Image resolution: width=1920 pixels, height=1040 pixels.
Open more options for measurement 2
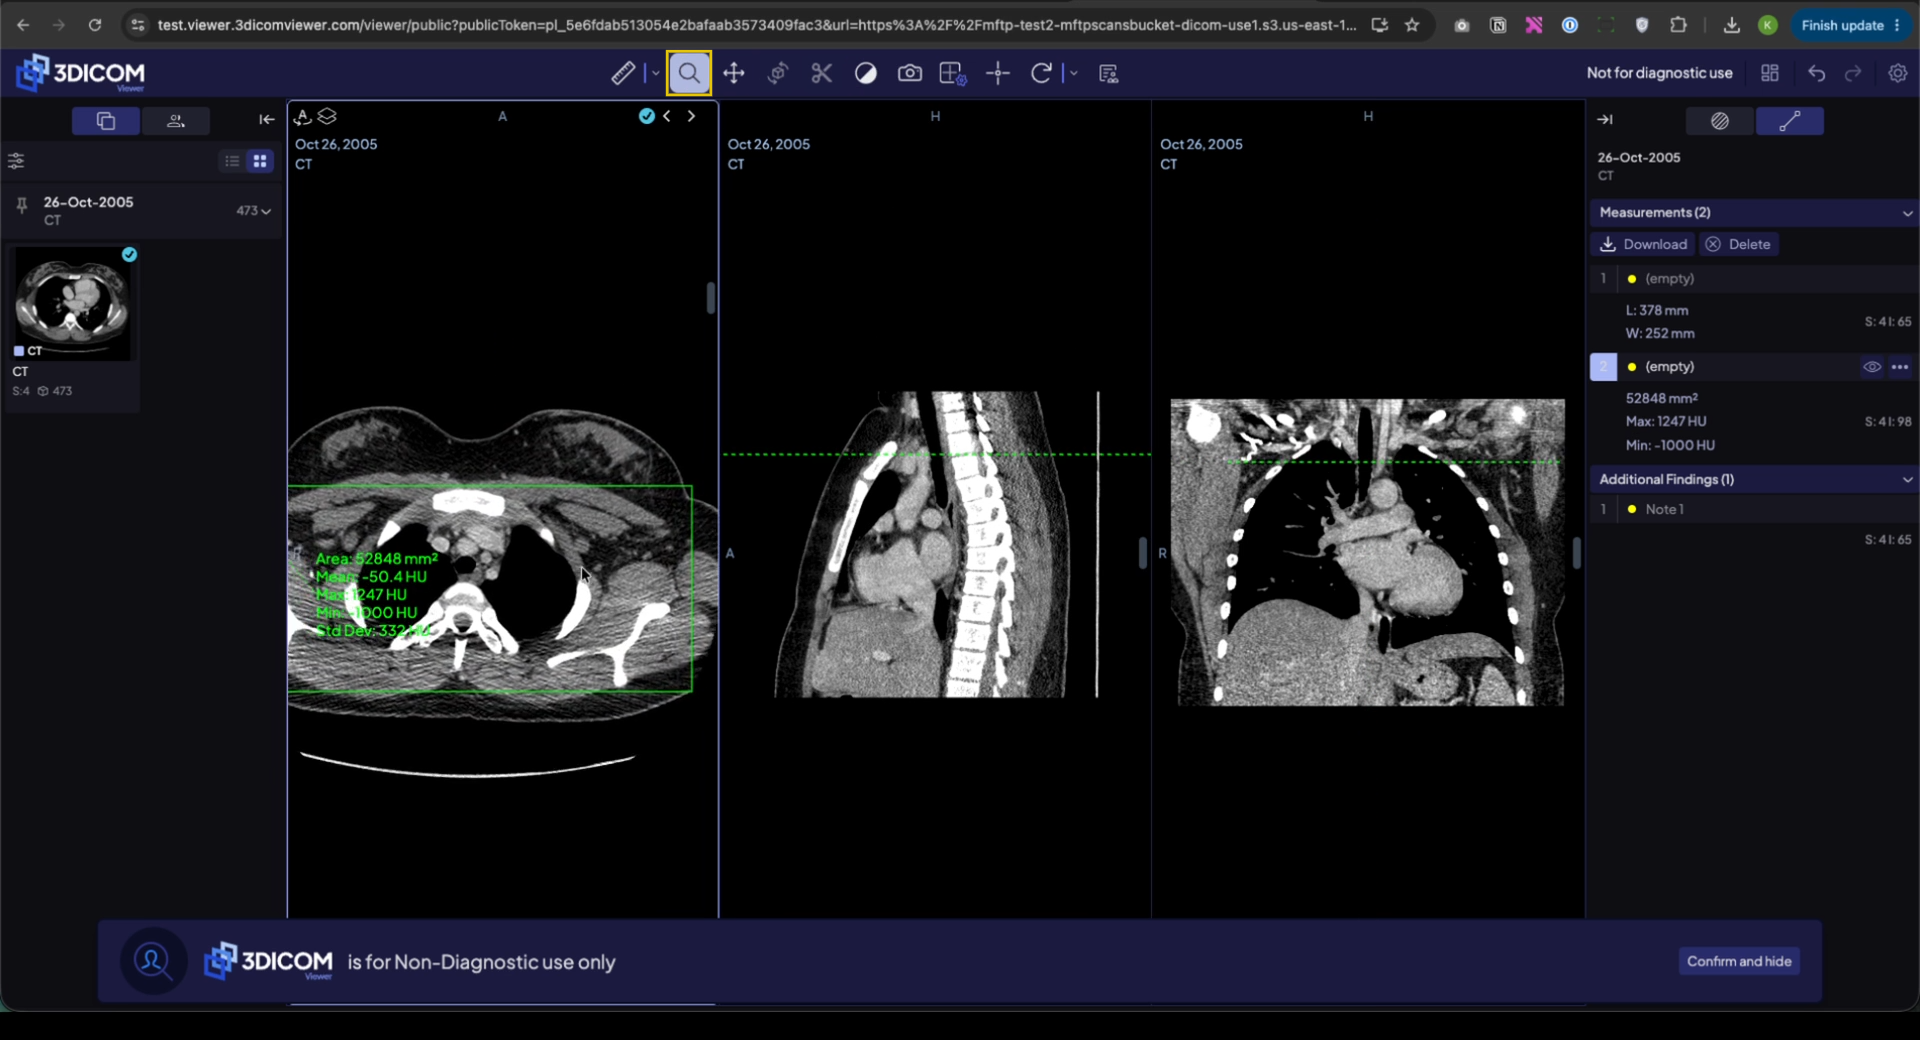point(1900,367)
